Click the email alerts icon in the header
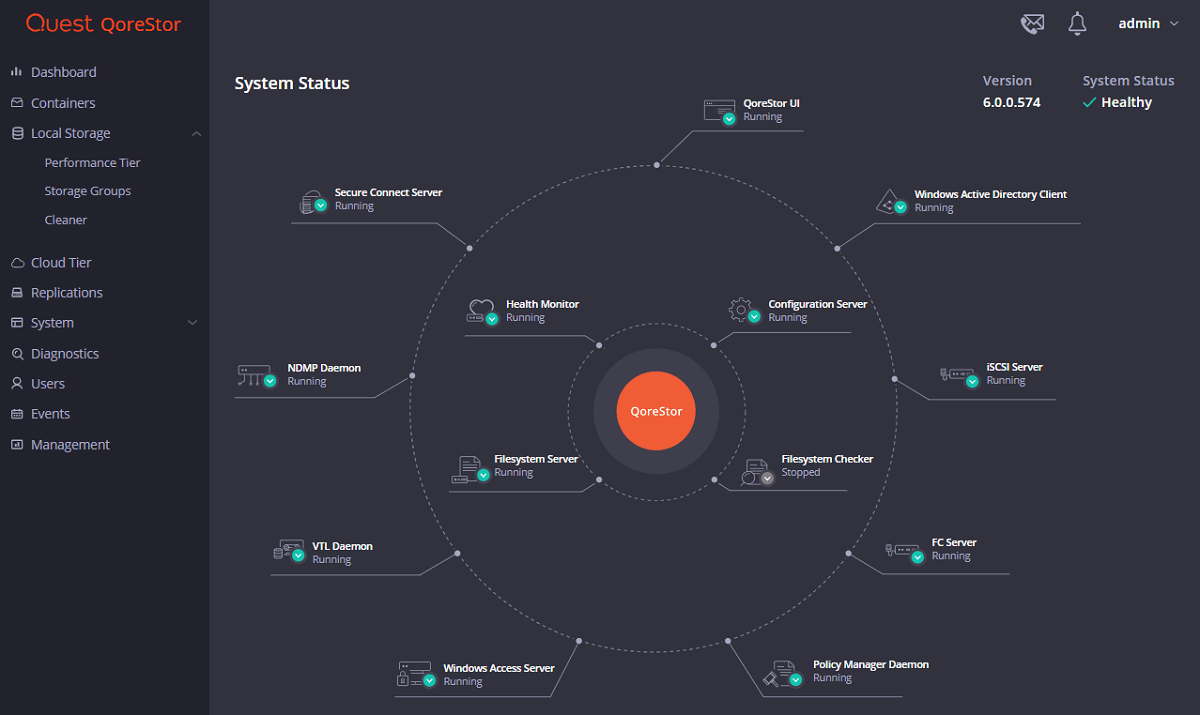 [1032, 23]
